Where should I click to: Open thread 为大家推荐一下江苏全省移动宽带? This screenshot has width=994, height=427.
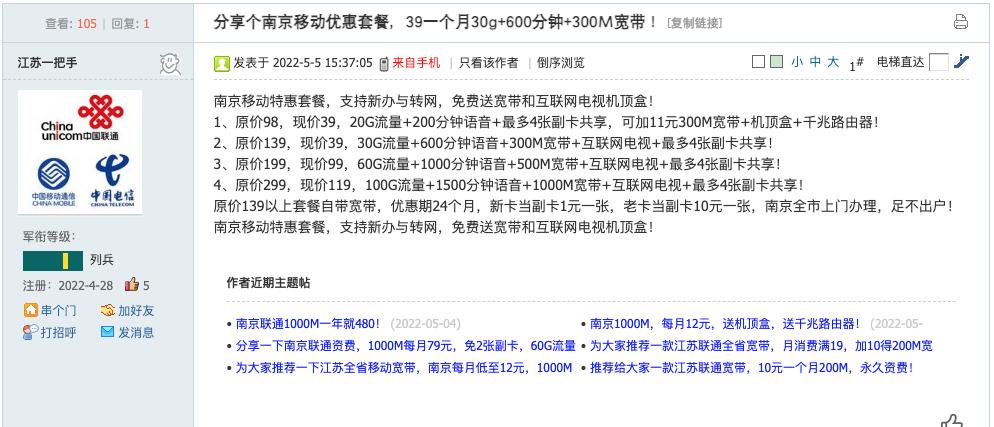[x=404, y=367]
